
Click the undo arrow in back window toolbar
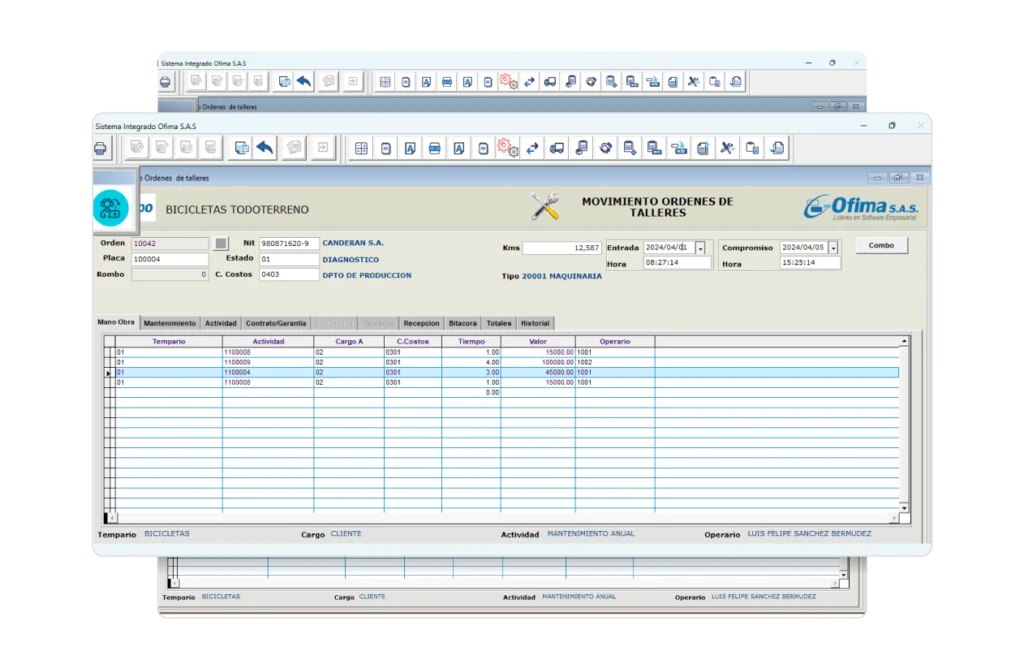coord(304,82)
